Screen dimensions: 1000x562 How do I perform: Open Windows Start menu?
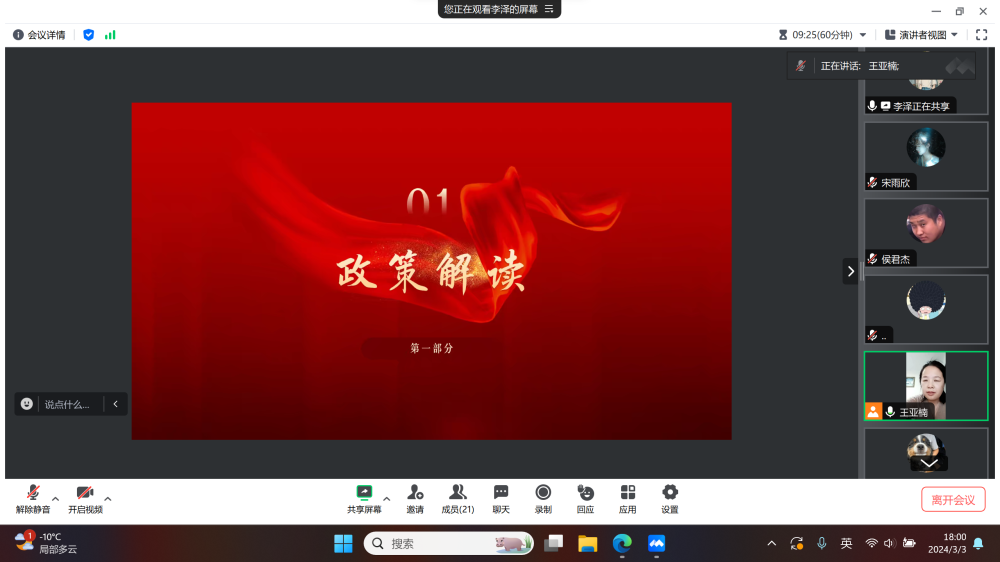pyautogui.click(x=343, y=544)
